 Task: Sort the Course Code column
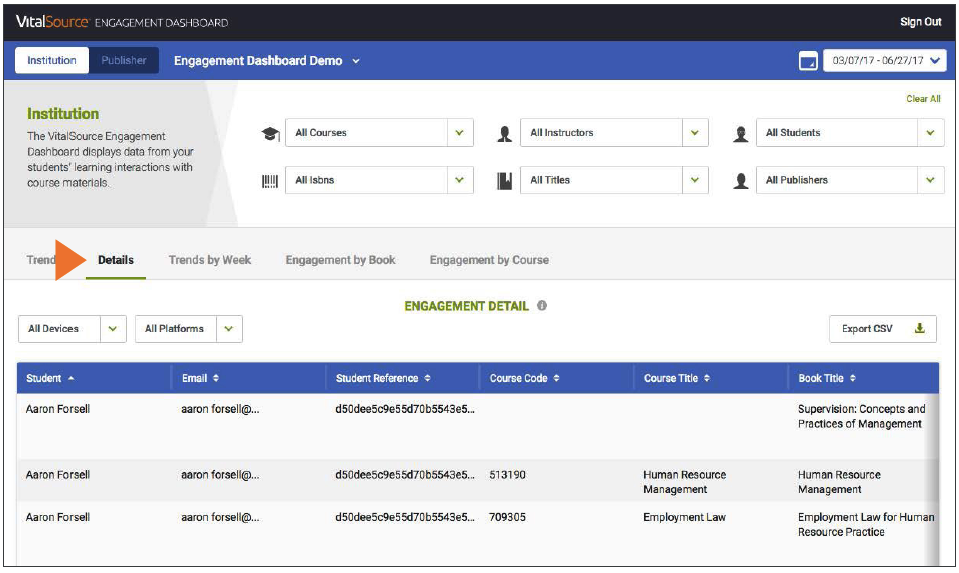(556, 379)
